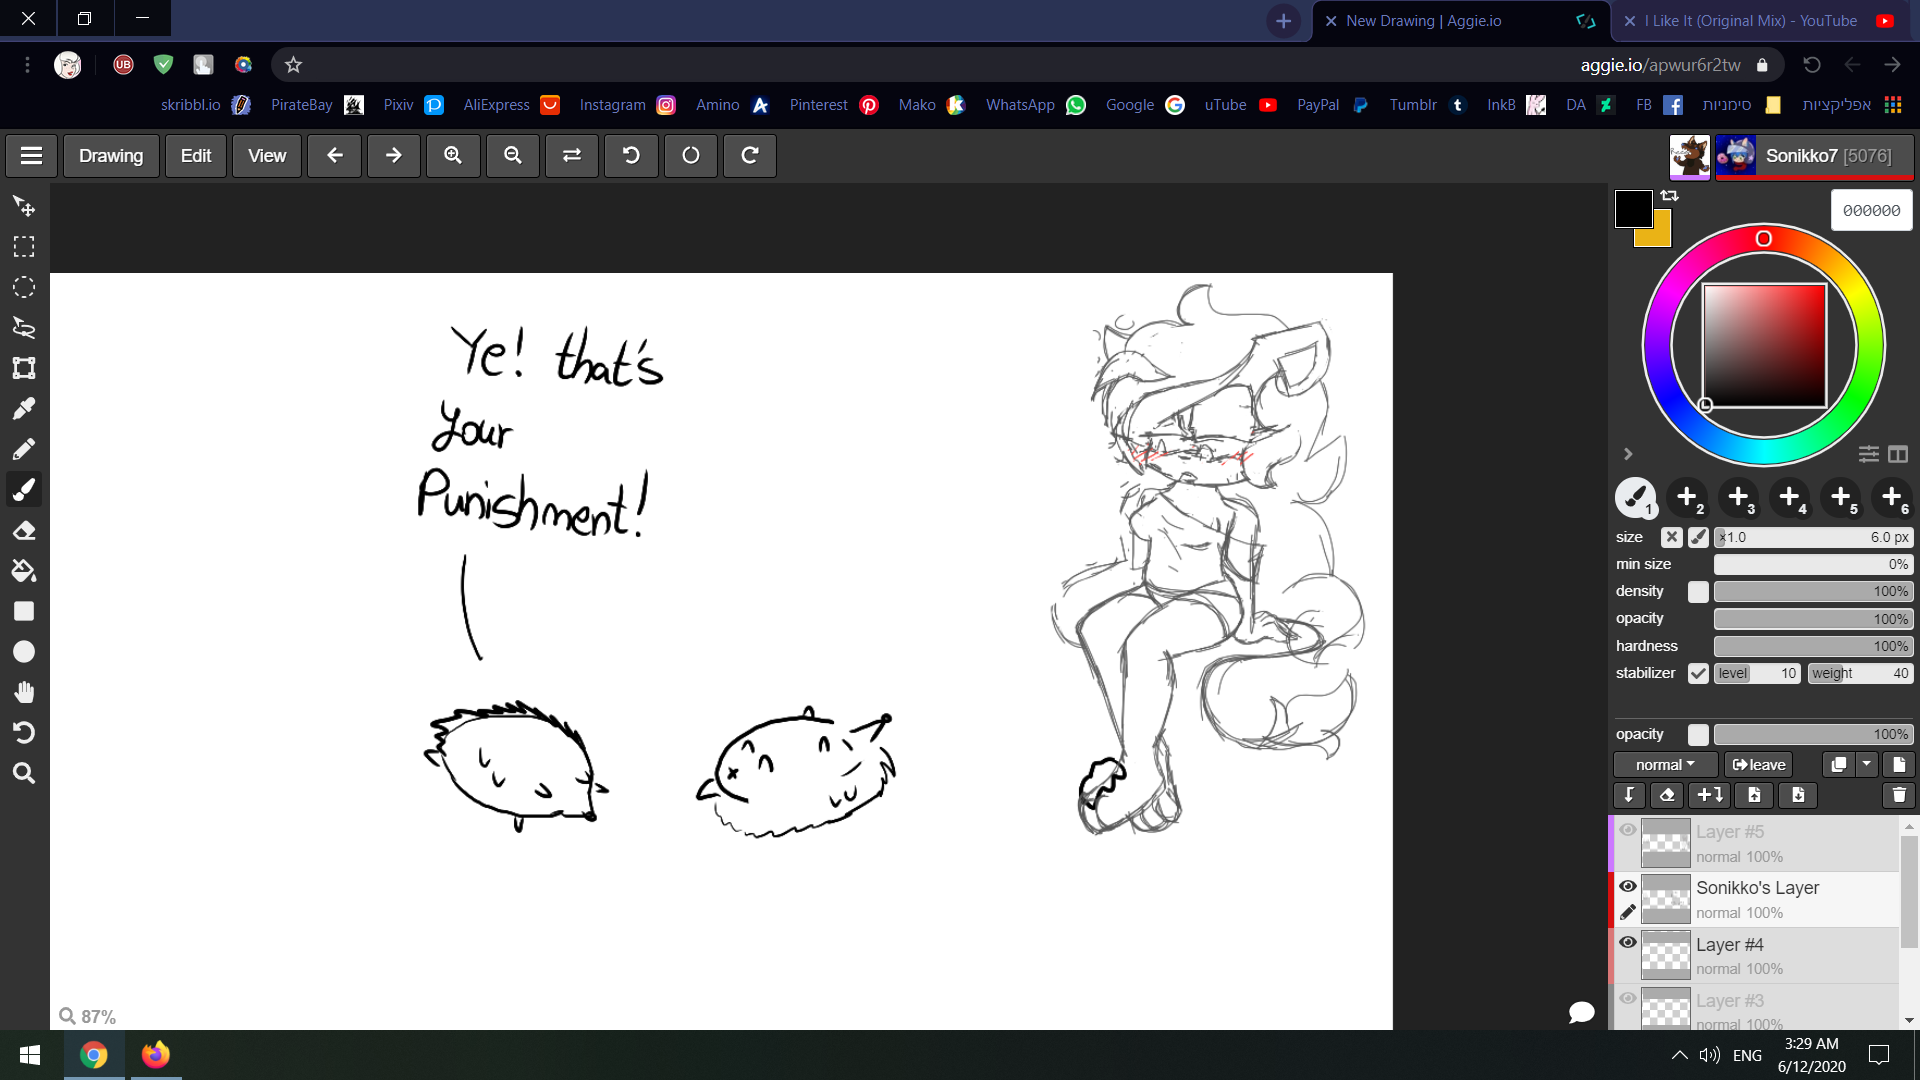Click the zoom in magnifier button
This screenshot has width=1920, height=1080.
pos(453,156)
